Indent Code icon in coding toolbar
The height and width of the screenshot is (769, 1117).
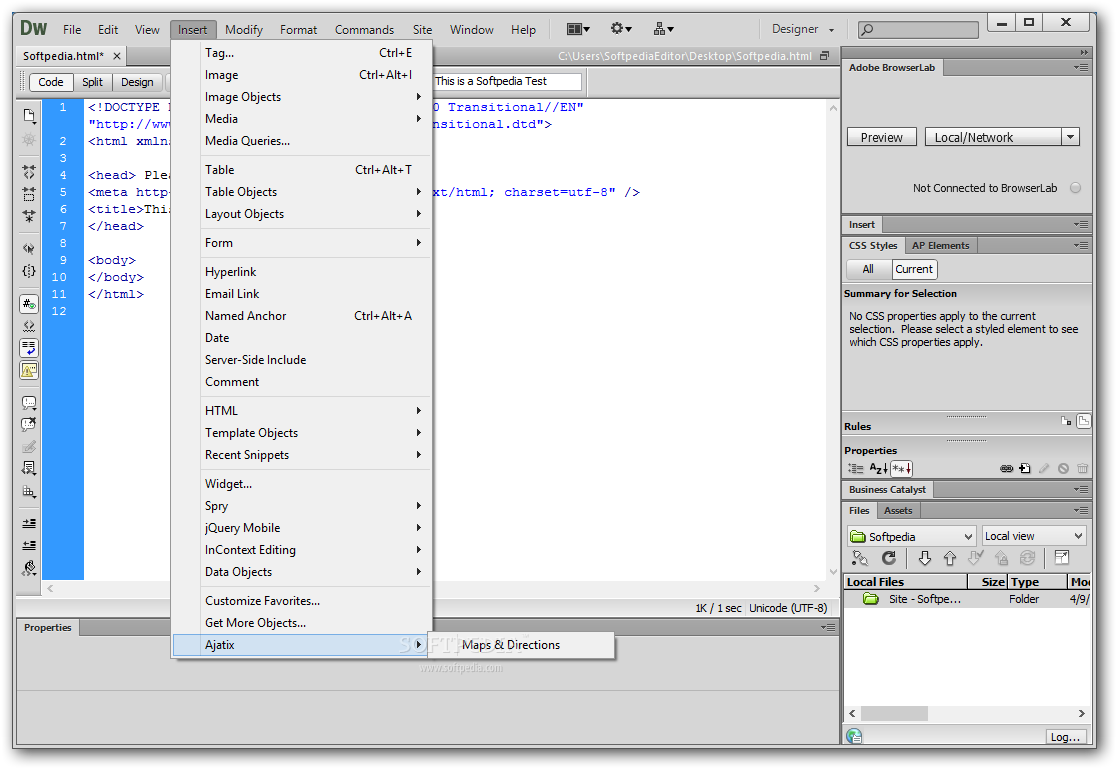click(x=28, y=523)
